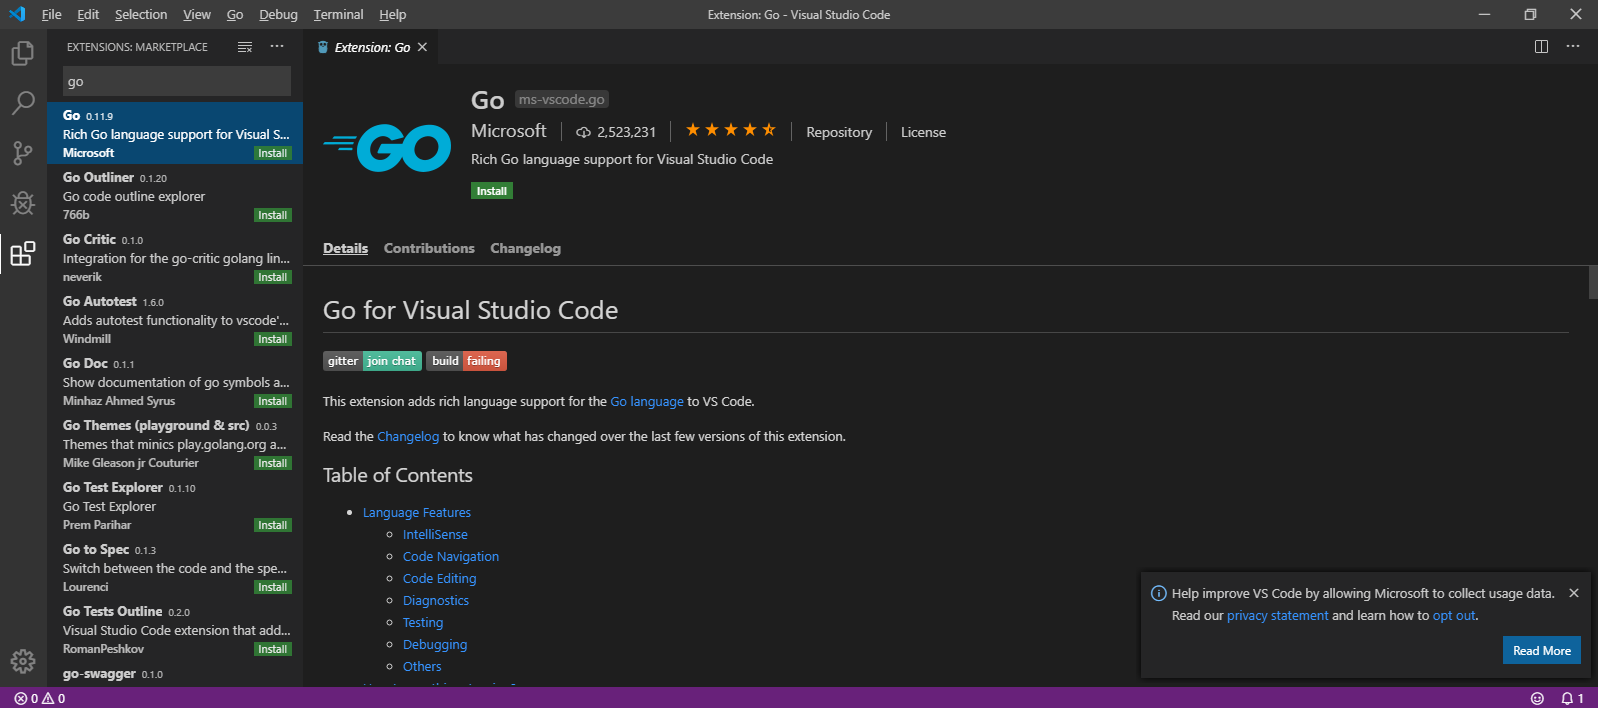
Task: Open the Debug view bug icon
Action: [23, 203]
